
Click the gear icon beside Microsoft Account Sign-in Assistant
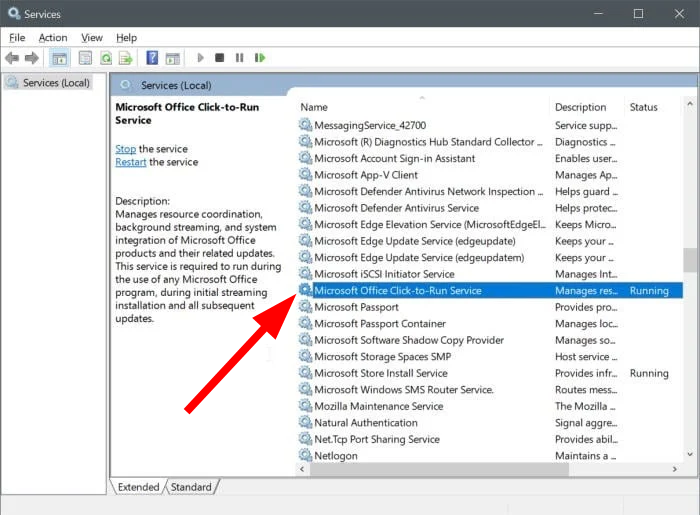[x=305, y=158]
